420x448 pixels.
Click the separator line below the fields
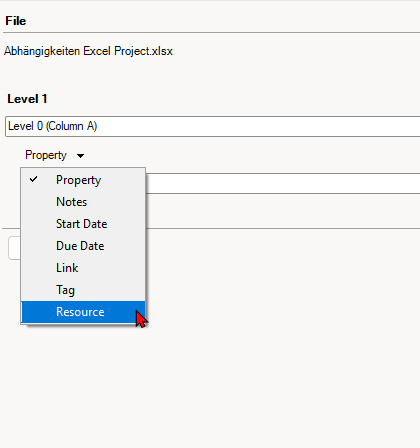click(283, 229)
